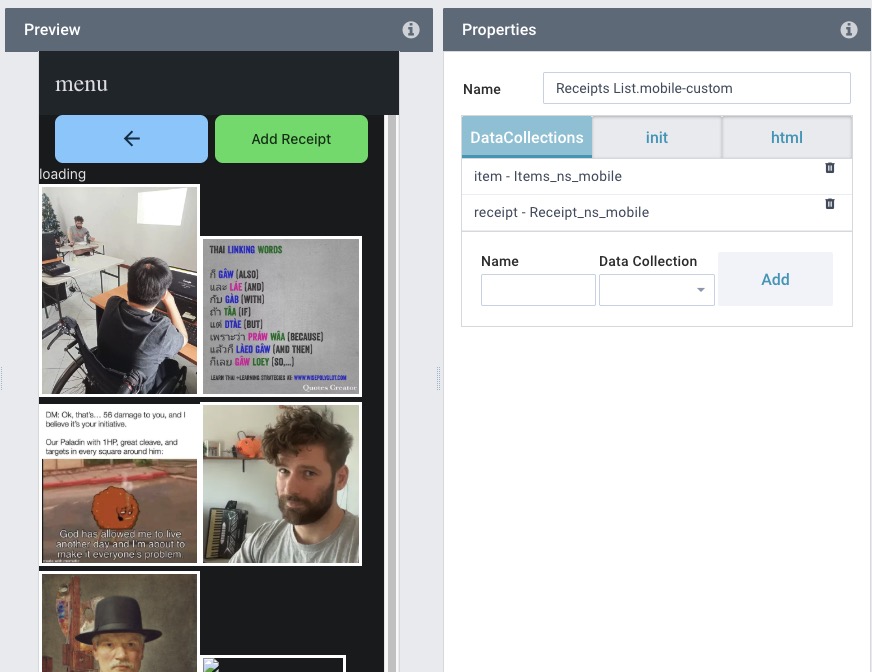Click the Properties panel info icon
The width and height of the screenshot is (872, 672).
tap(849, 30)
